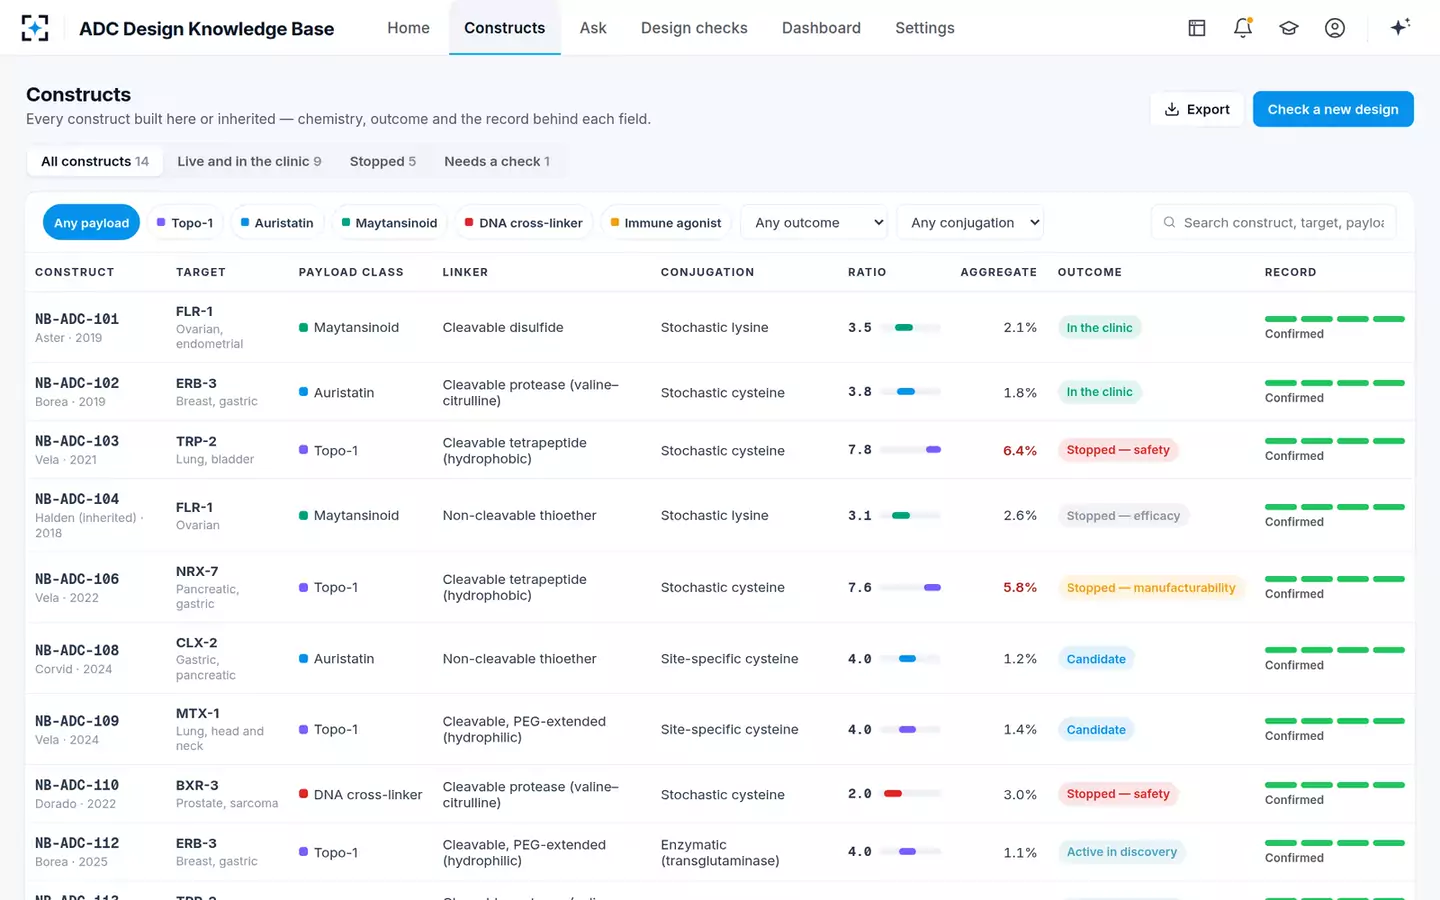Click the search magnifier icon in search box

click(1169, 223)
